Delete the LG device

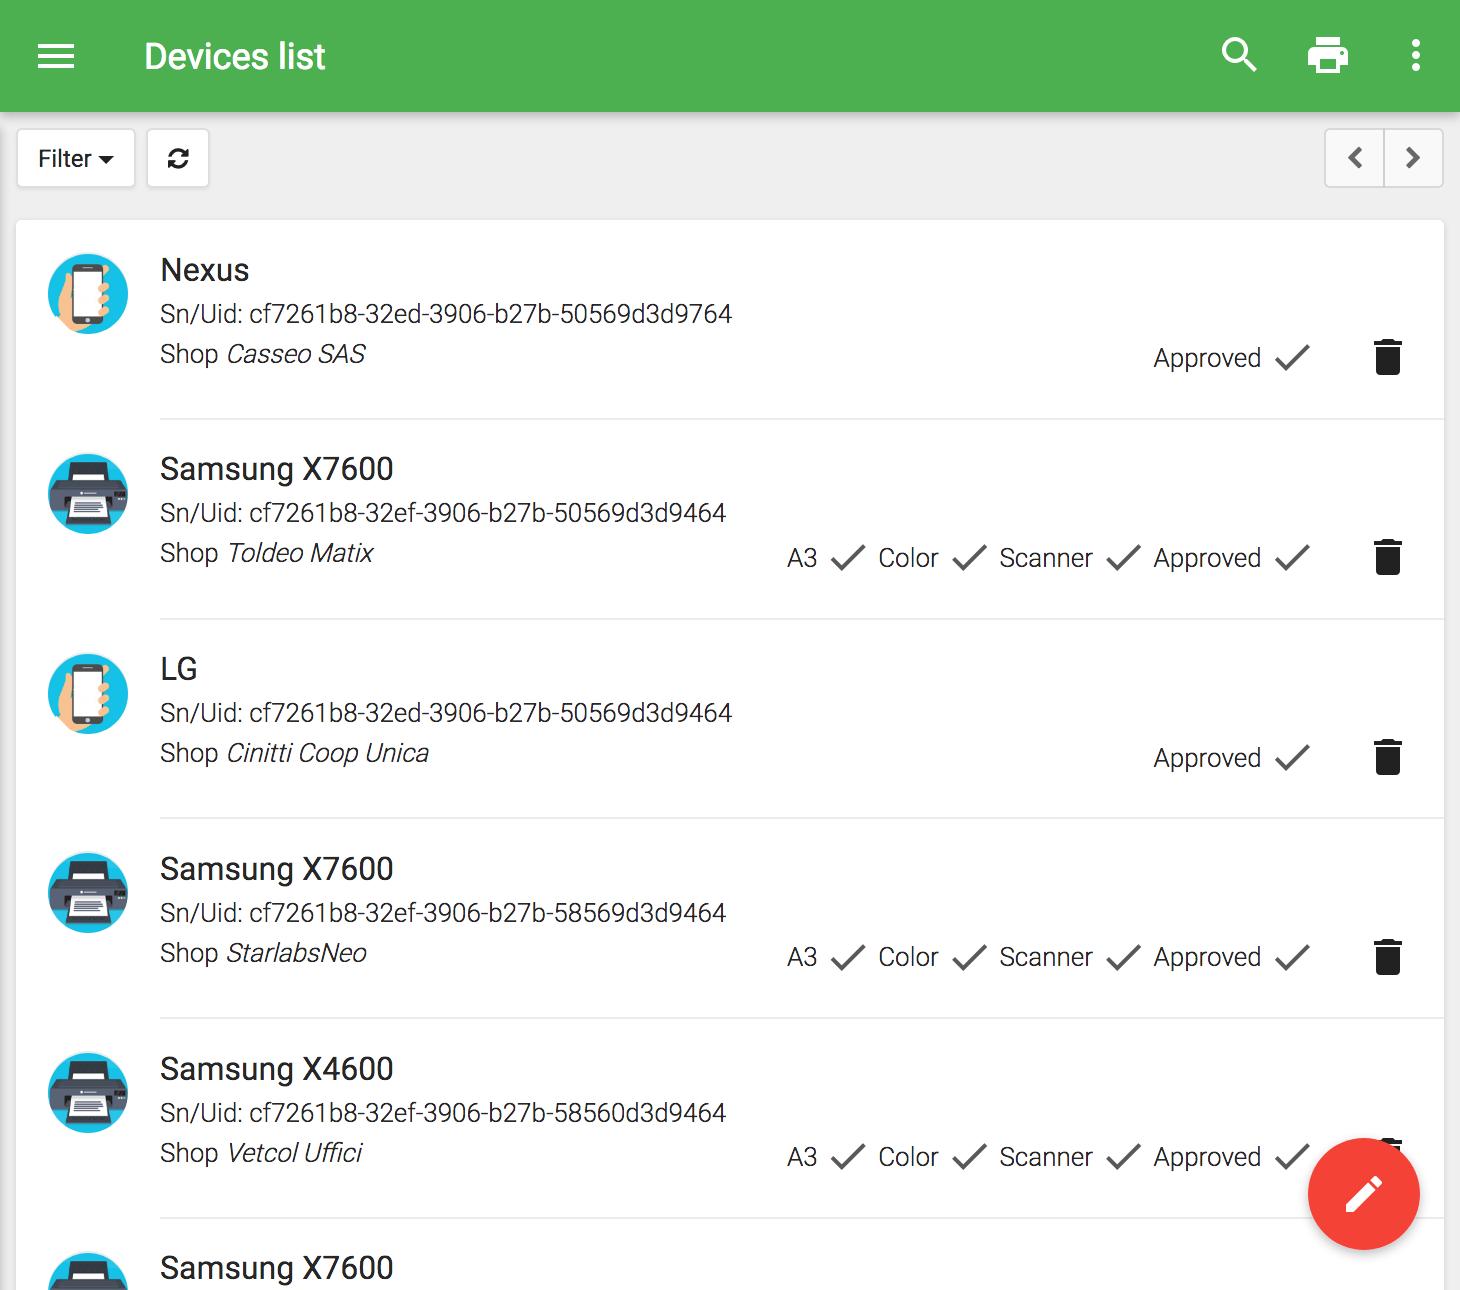[x=1387, y=757]
